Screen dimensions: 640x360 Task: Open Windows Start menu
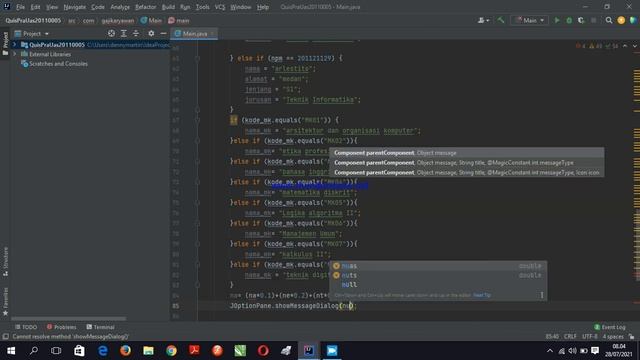click(11, 351)
